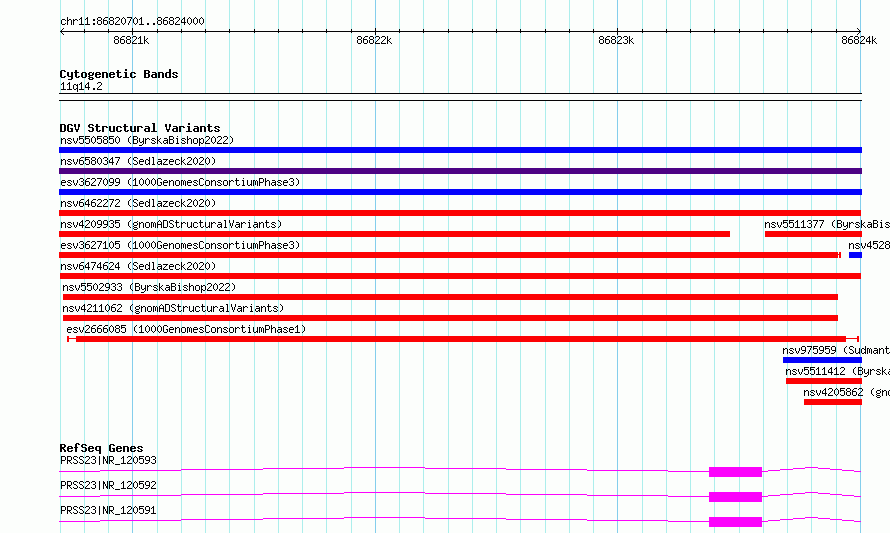890x533 pixels.
Task: Click the PRSS23|NR_120591 exon block
Action: pyautogui.click(x=735, y=522)
